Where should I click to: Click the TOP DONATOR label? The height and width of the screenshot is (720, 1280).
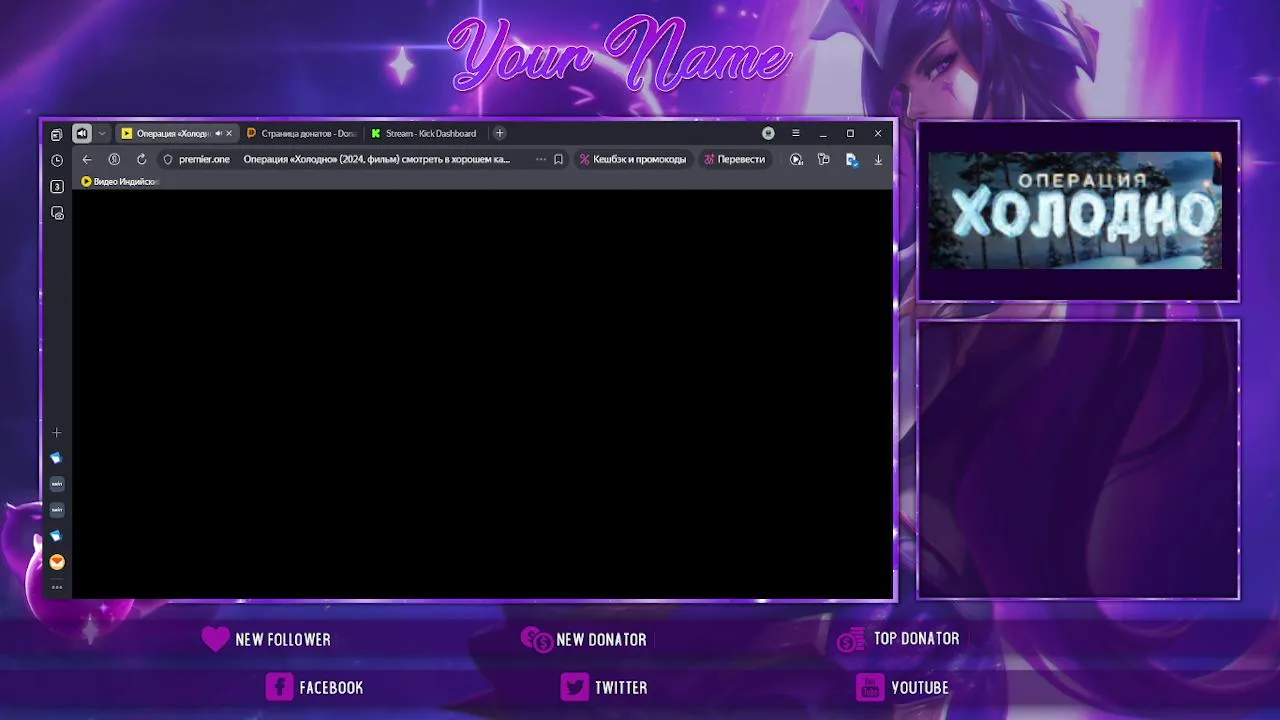(x=917, y=639)
